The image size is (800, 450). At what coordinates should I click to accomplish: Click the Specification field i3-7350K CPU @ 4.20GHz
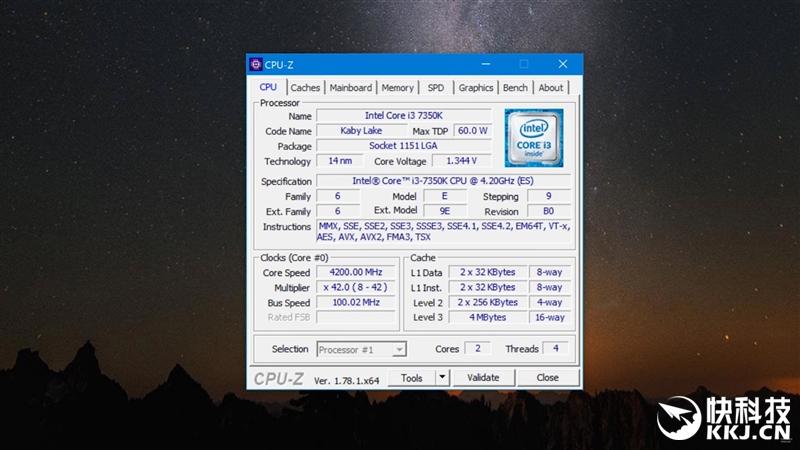(x=443, y=181)
